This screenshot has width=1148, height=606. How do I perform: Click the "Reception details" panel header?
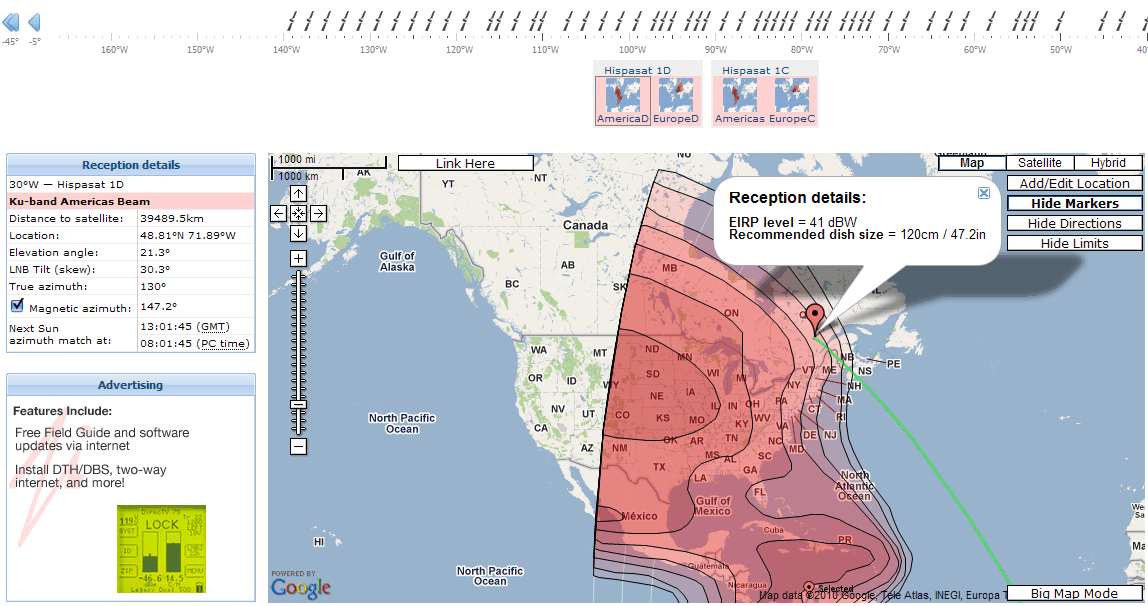131,165
